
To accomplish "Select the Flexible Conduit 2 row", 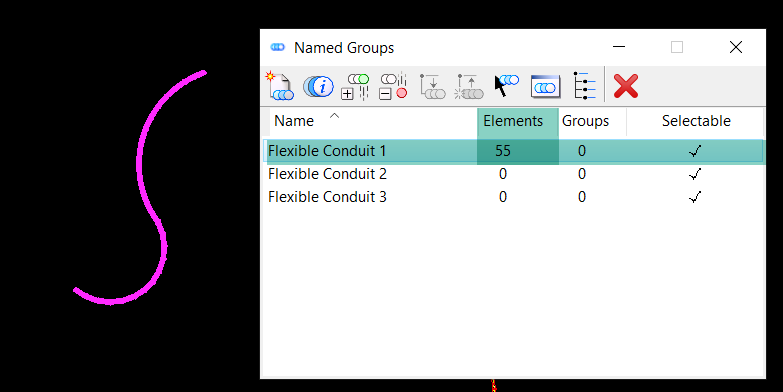I will coord(513,174).
